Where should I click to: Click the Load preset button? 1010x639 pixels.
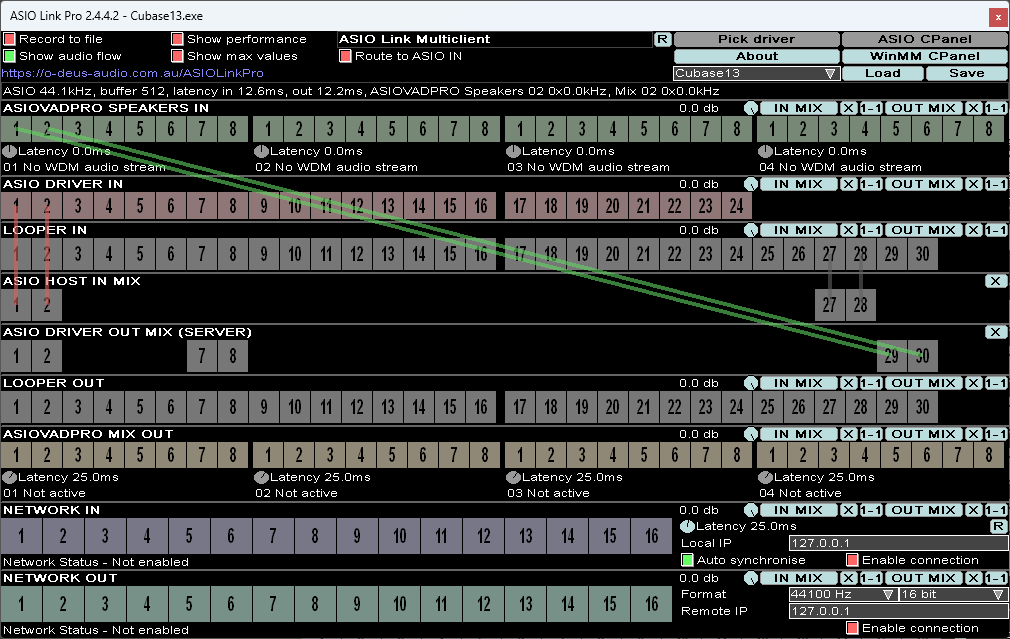click(x=882, y=73)
